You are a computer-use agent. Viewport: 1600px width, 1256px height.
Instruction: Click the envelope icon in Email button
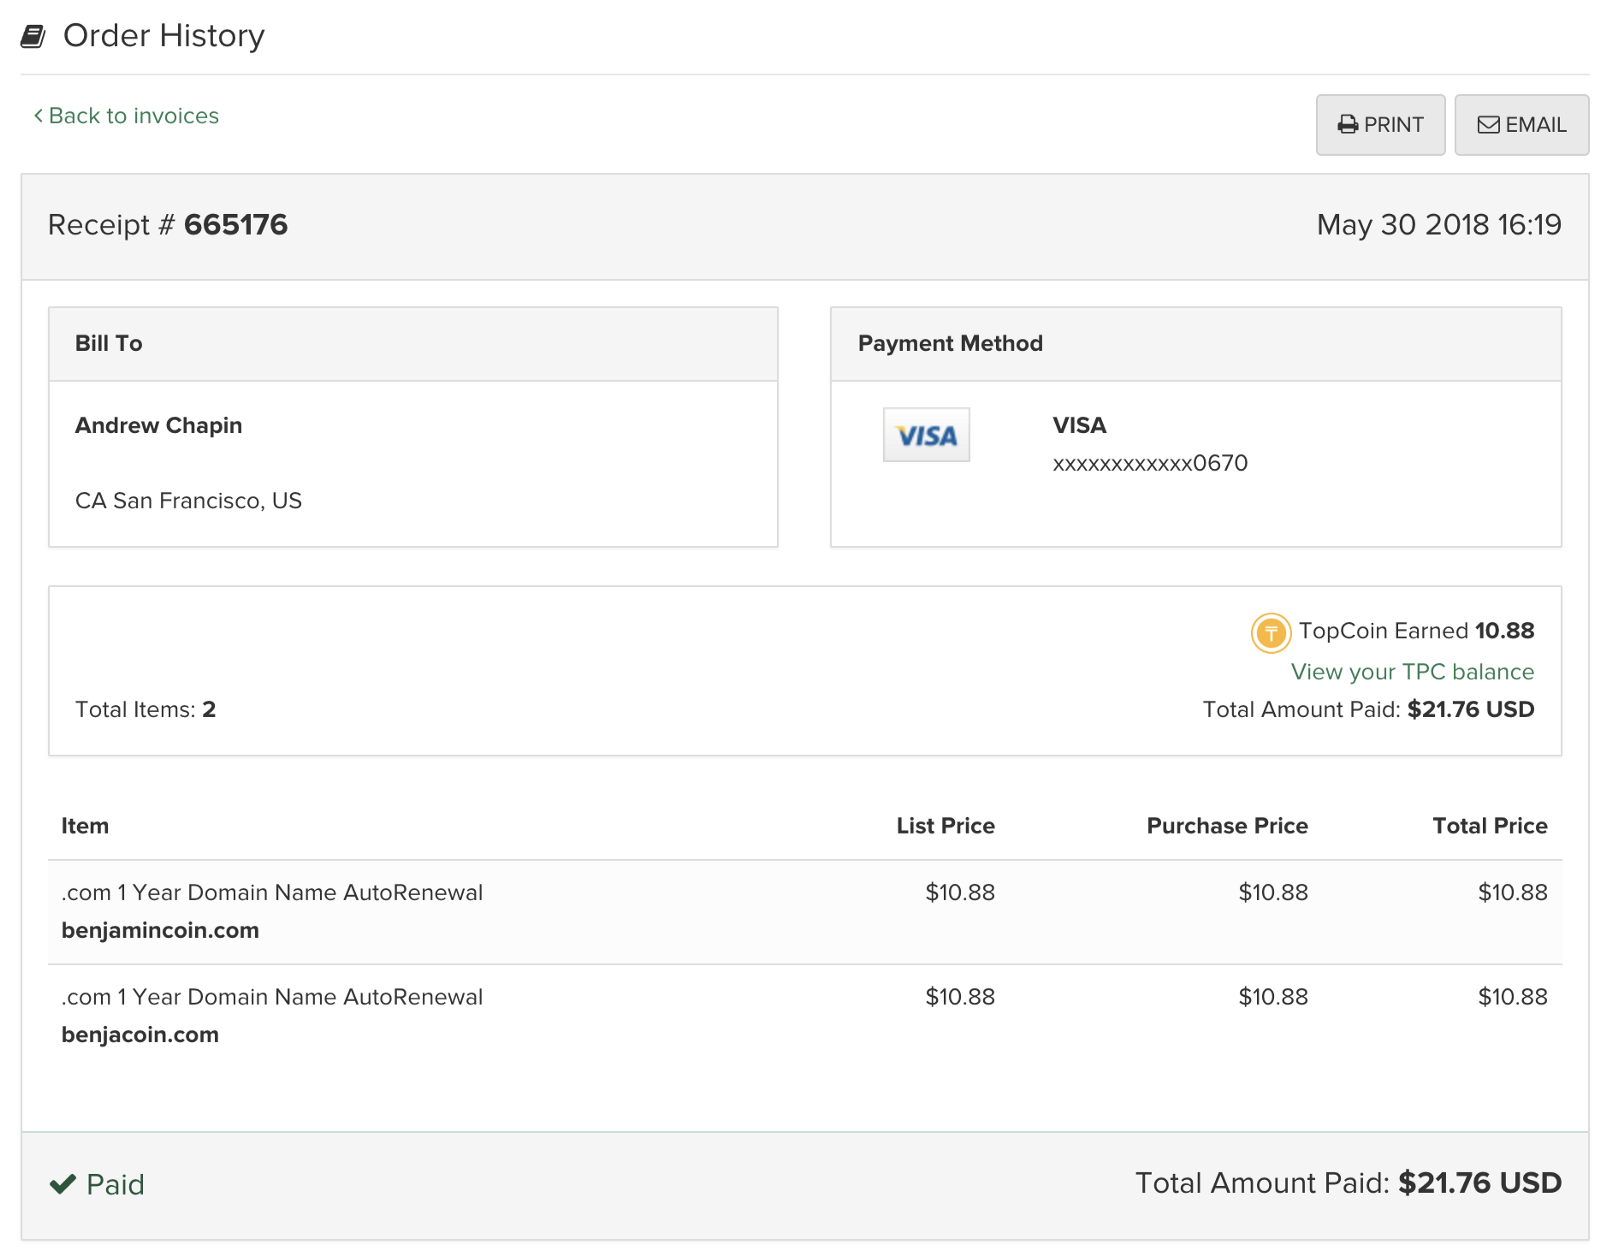1488,125
